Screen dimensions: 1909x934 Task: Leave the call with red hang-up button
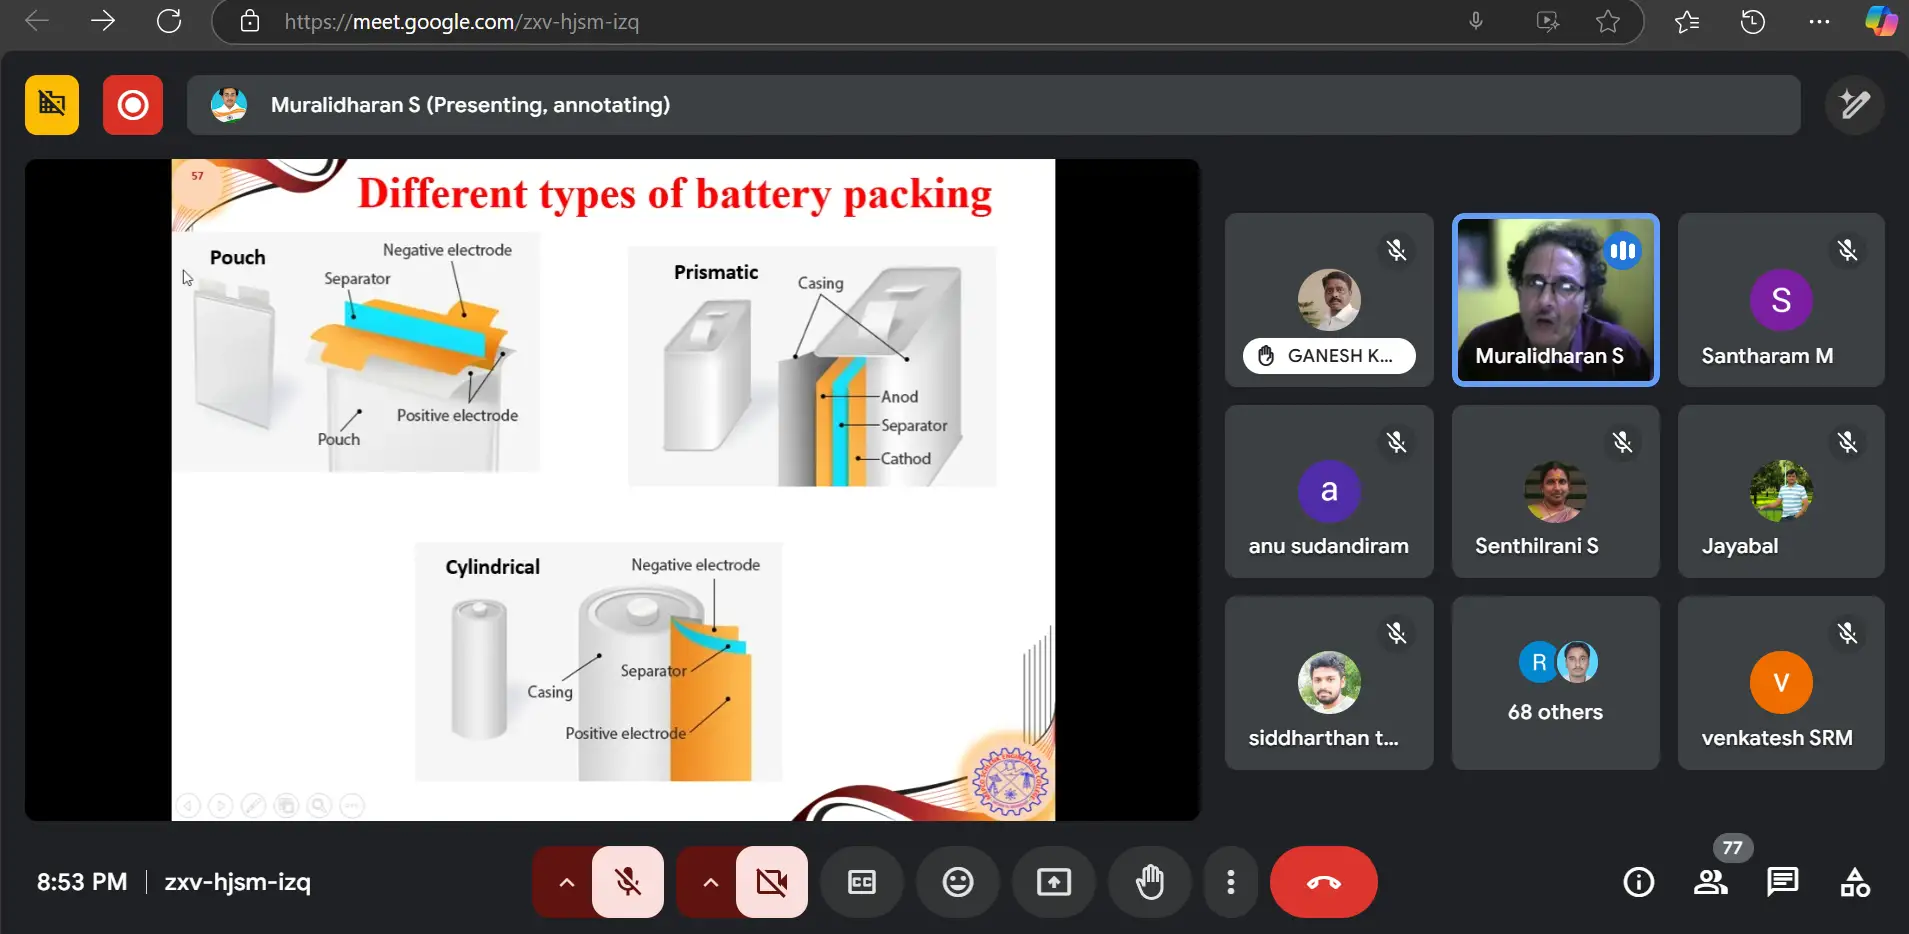[x=1323, y=882]
